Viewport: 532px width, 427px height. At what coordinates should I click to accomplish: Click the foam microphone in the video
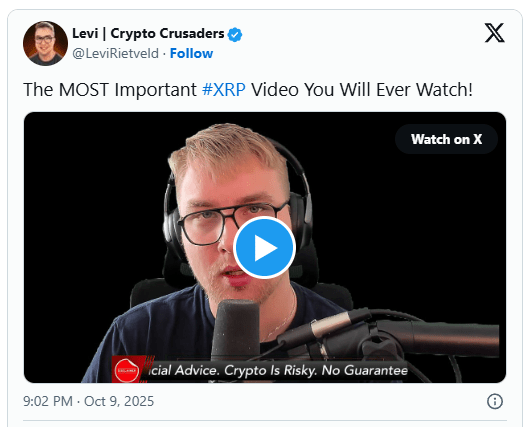coord(236,327)
